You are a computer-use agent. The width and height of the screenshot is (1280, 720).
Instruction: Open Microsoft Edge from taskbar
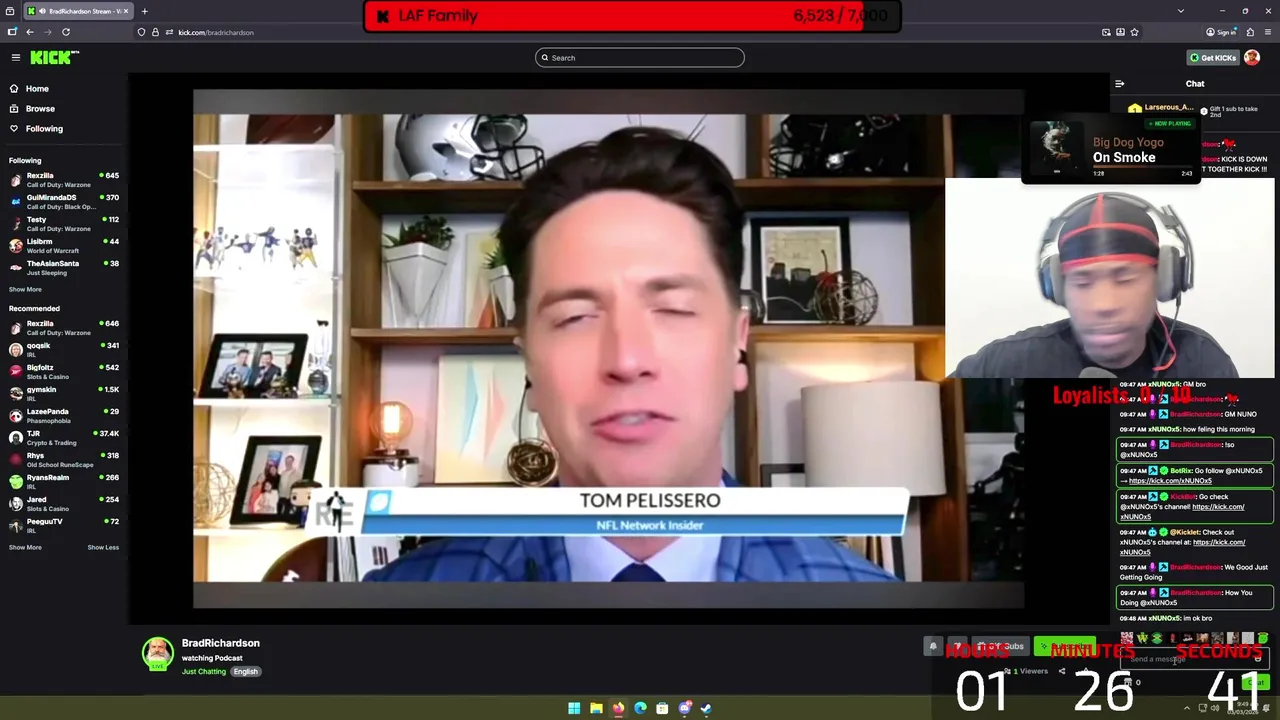point(640,709)
